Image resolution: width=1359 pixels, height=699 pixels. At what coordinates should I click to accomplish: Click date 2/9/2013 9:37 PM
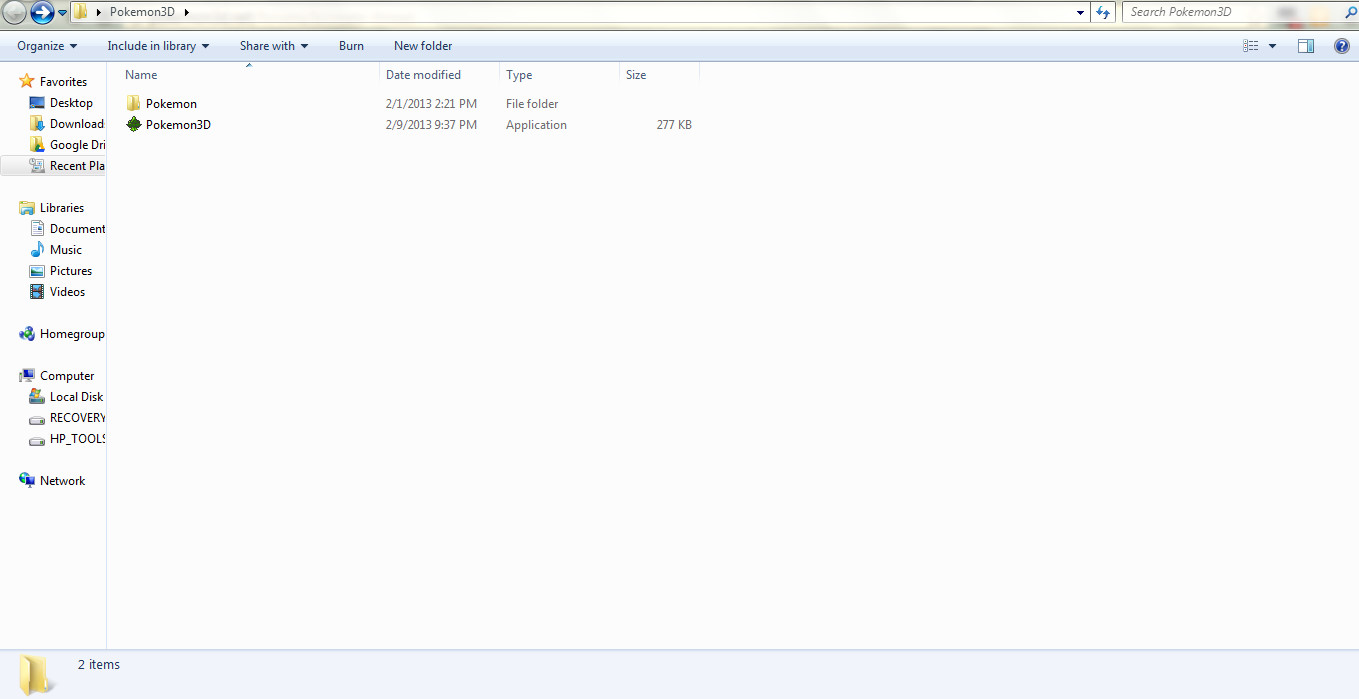coord(431,125)
